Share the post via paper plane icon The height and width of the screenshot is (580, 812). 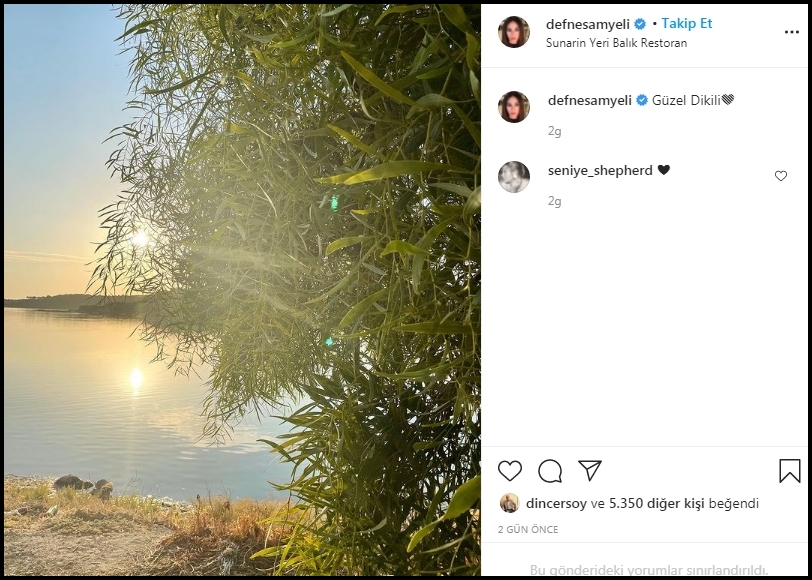point(590,471)
